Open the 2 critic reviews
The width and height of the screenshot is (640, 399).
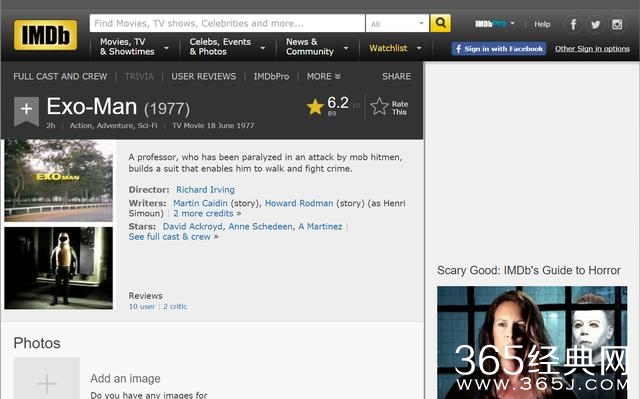[x=175, y=306]
